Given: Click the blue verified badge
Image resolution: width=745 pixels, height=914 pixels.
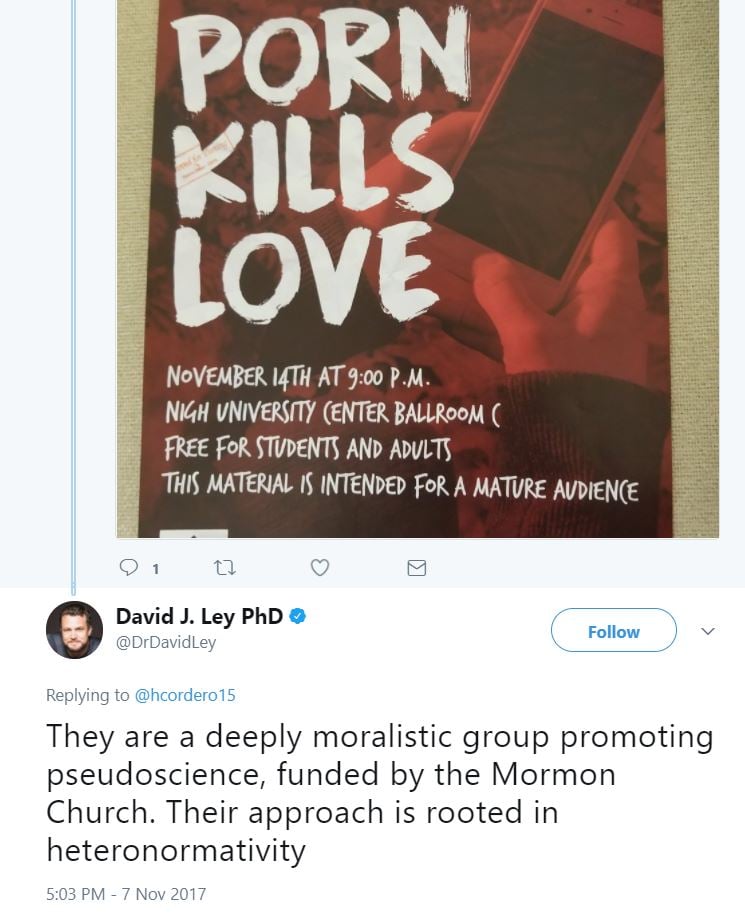Looking at the screenshot, I should tap(297, 618).
